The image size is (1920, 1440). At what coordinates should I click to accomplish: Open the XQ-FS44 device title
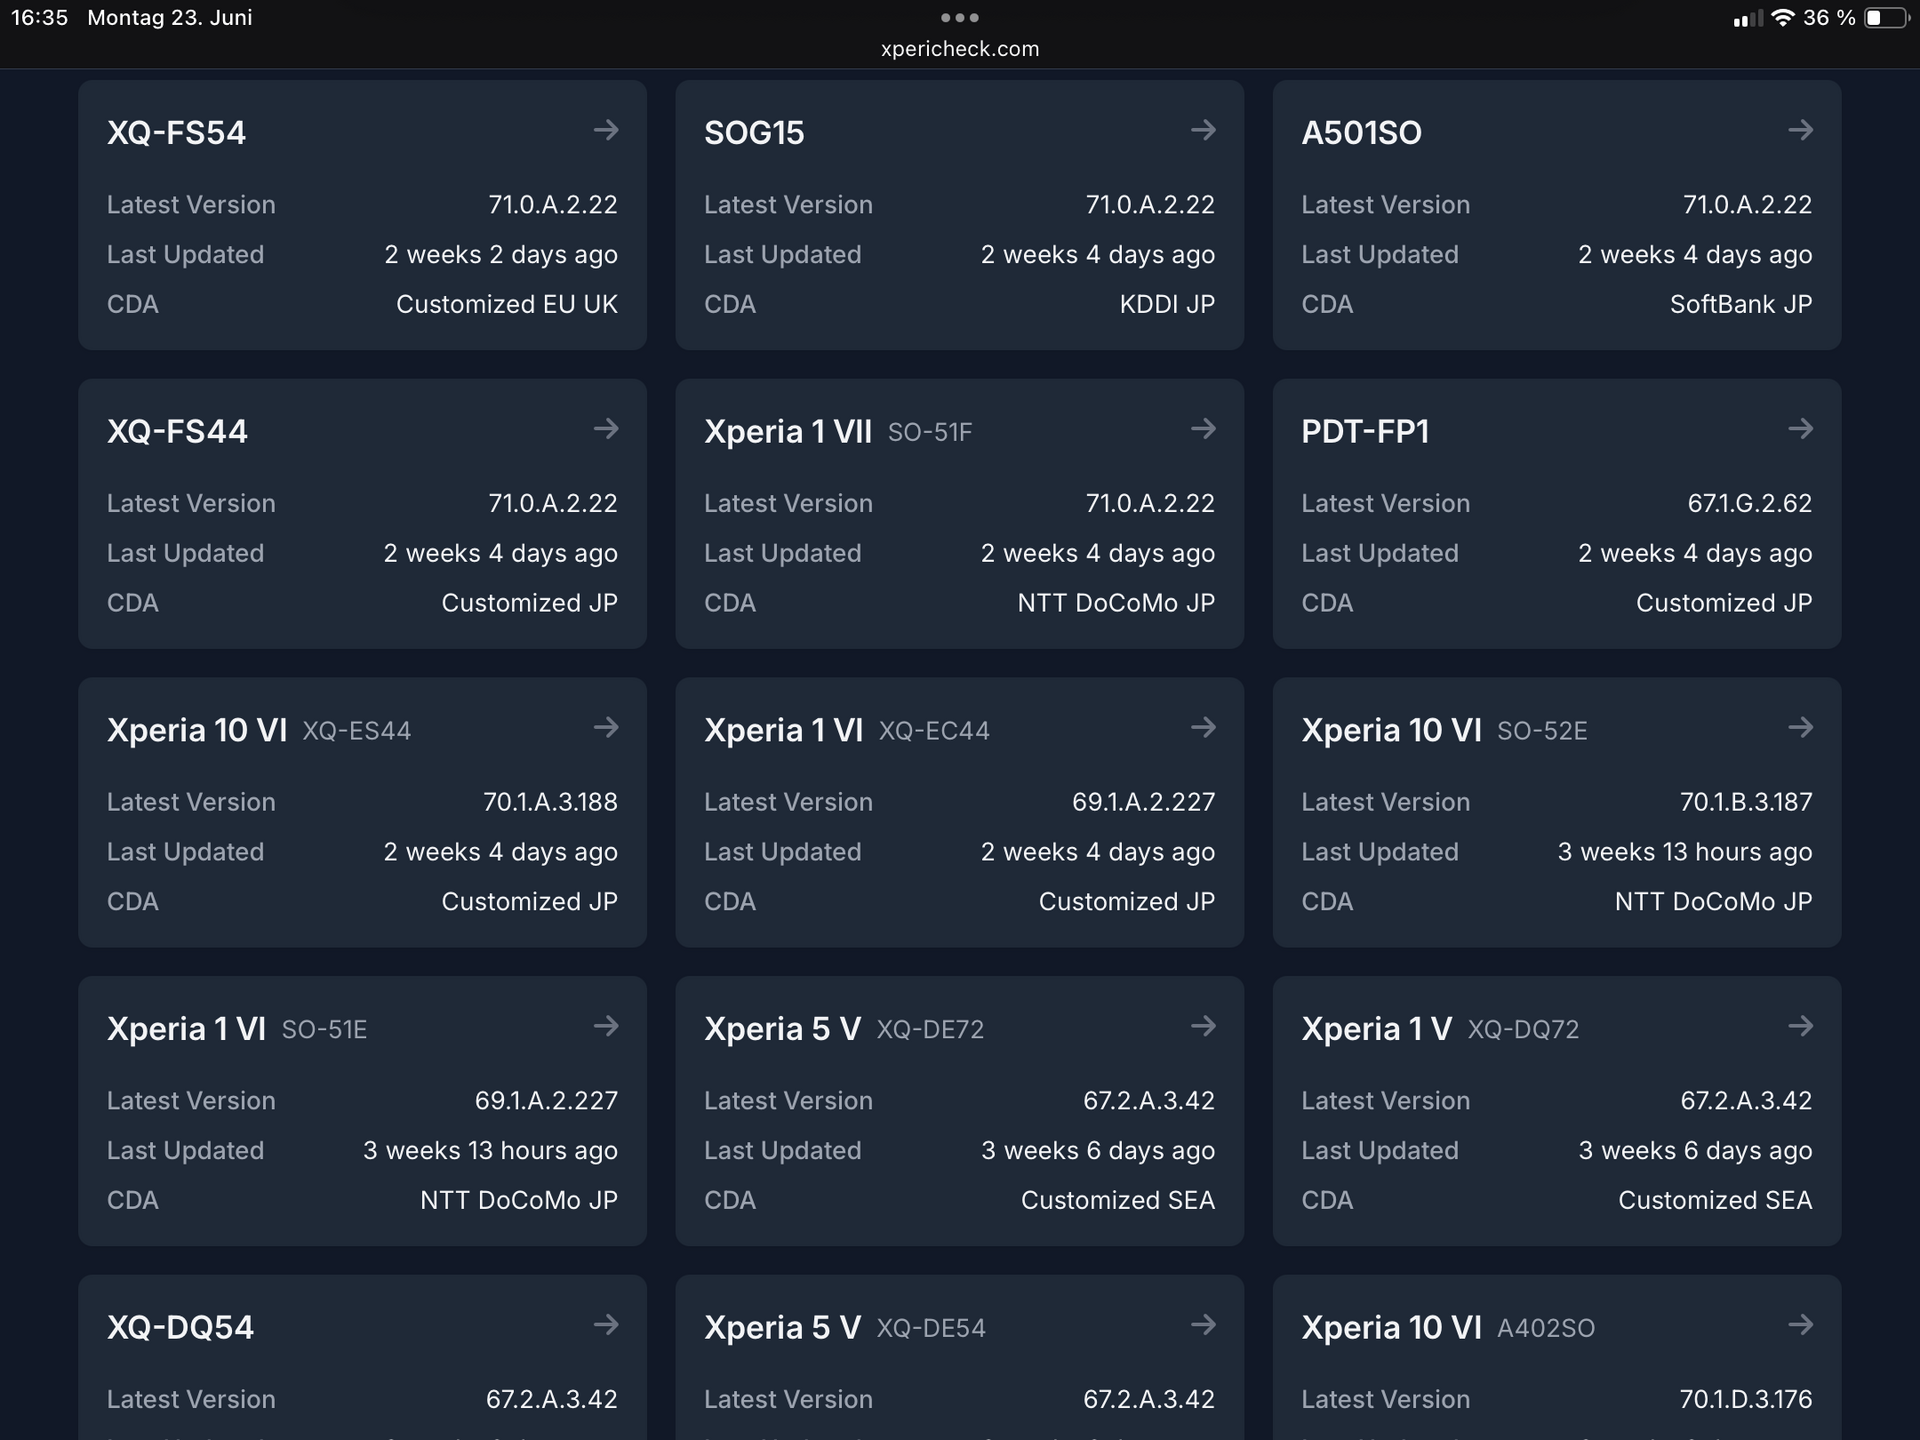(x=177, y=432)
